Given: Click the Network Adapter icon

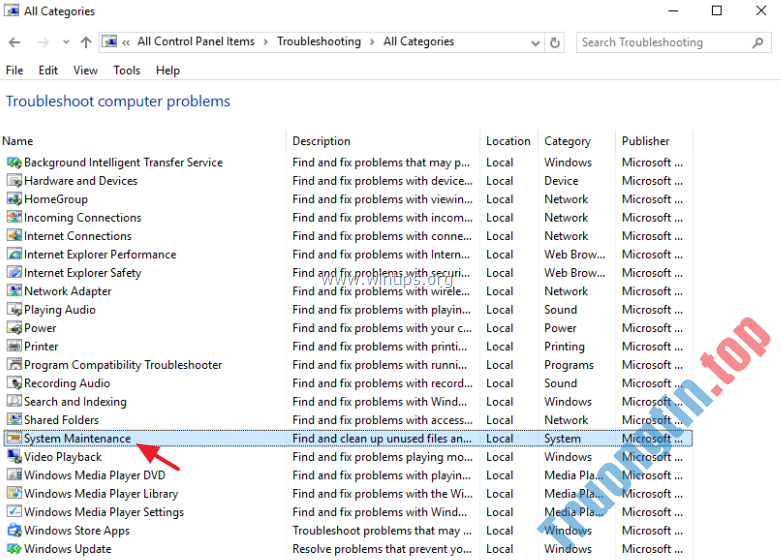Looking at the screenshot, I should click(x=14, y=292).
